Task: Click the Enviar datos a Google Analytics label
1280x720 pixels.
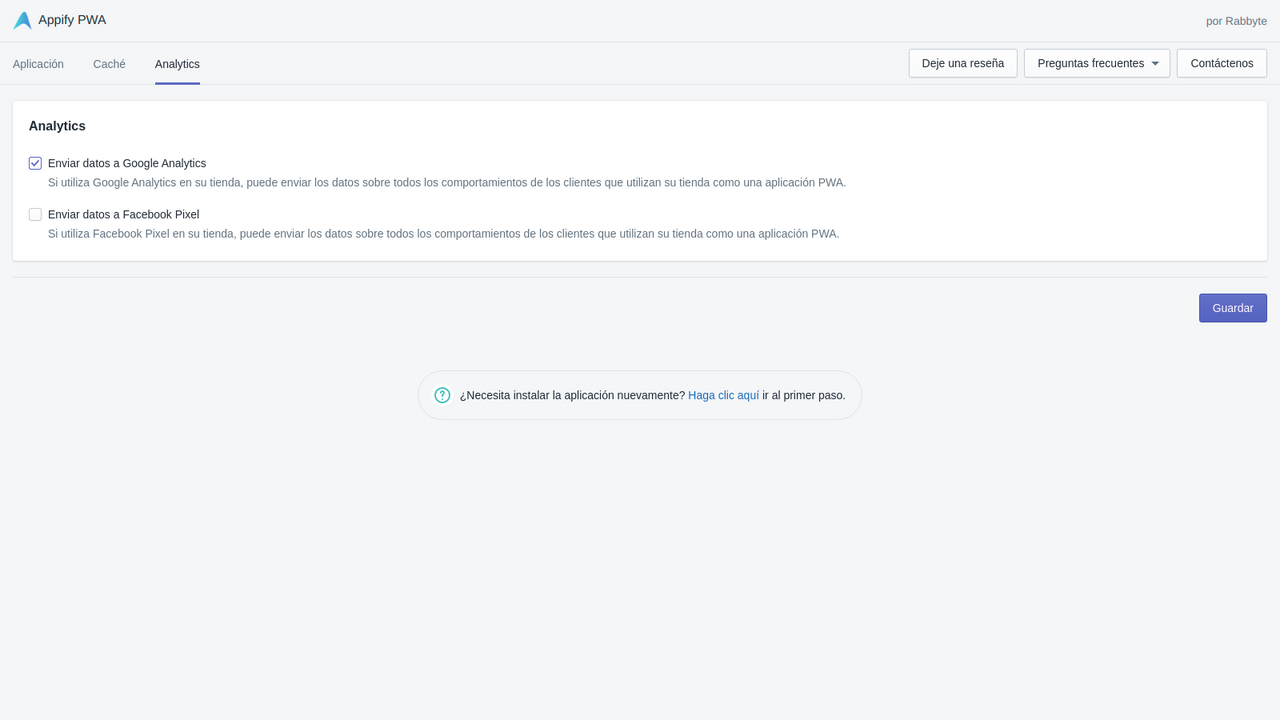Action: [x=127, y=163]
